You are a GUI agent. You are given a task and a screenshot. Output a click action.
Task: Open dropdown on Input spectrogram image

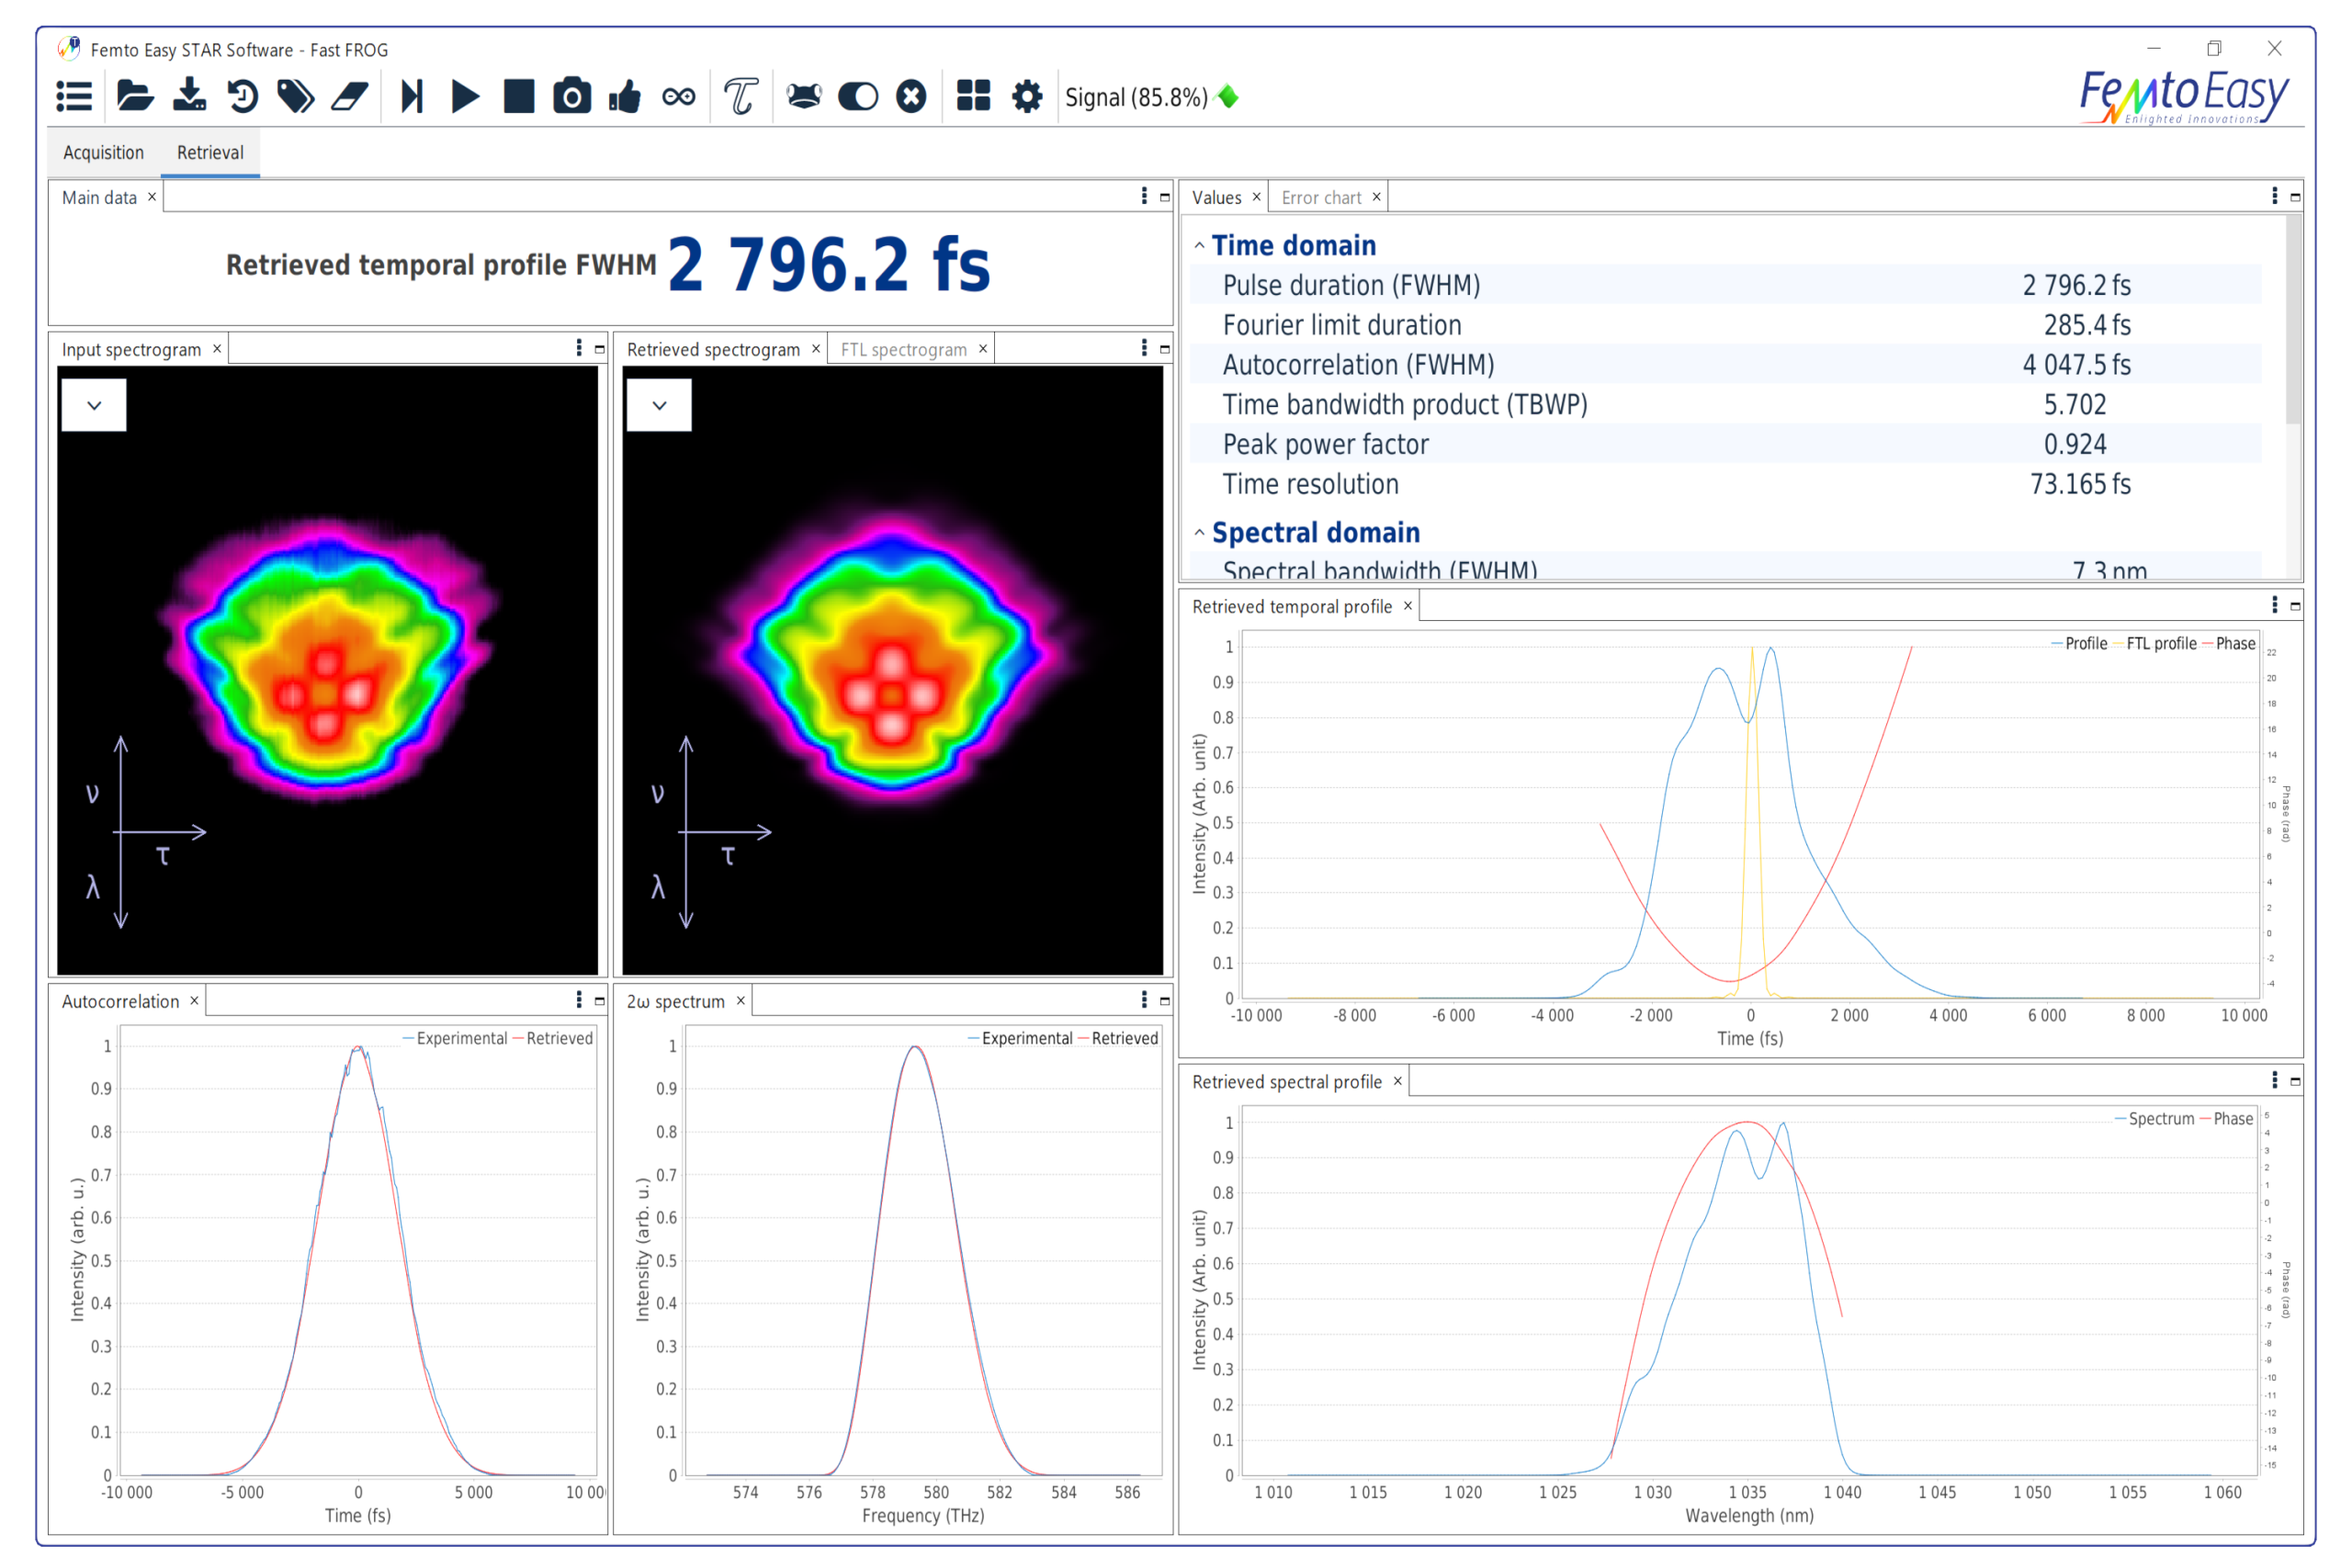point(94,405)
